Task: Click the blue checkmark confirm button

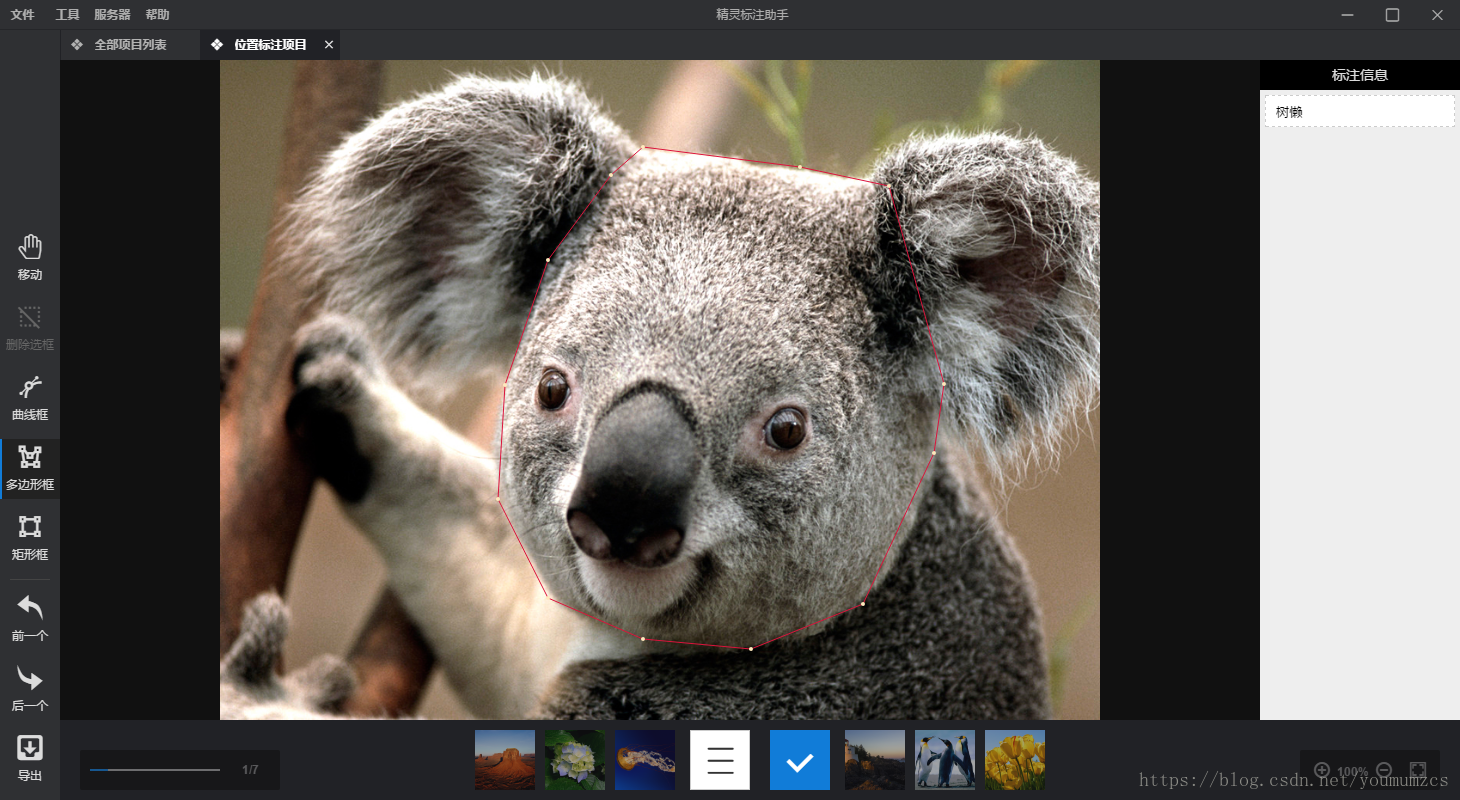Action: (800, 760)
